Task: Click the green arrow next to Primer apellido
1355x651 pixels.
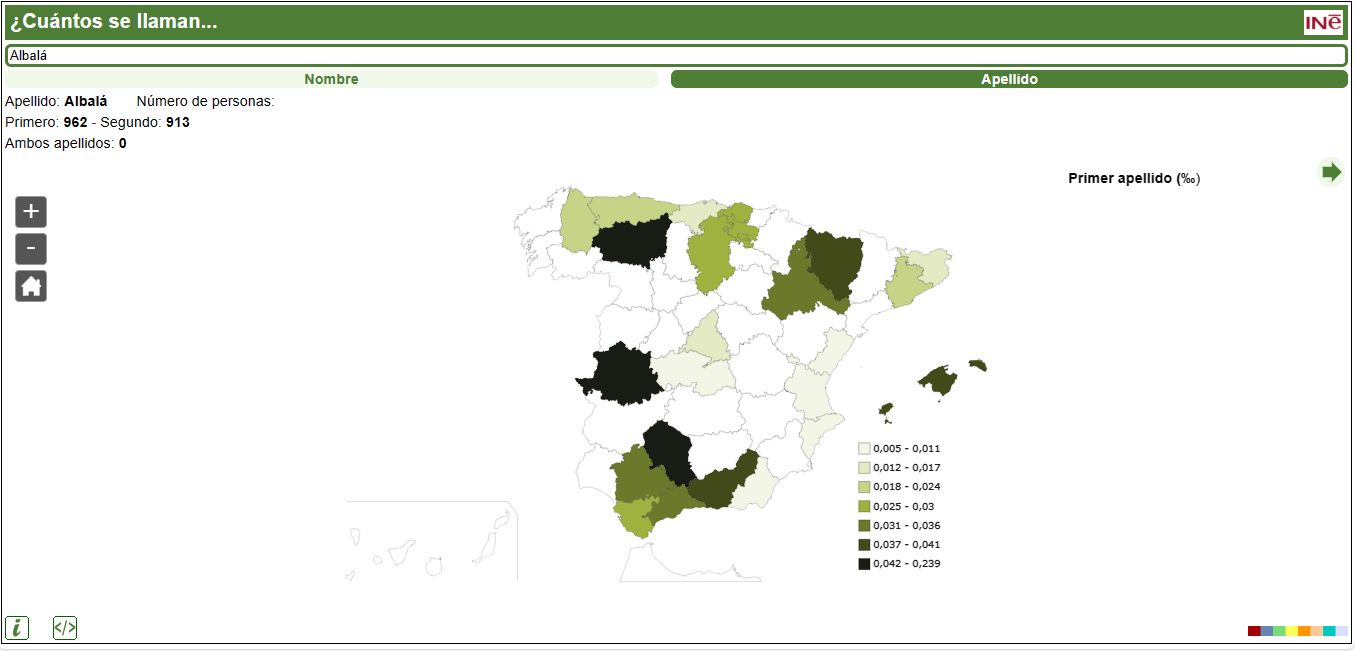Action: coord(1331,172)
